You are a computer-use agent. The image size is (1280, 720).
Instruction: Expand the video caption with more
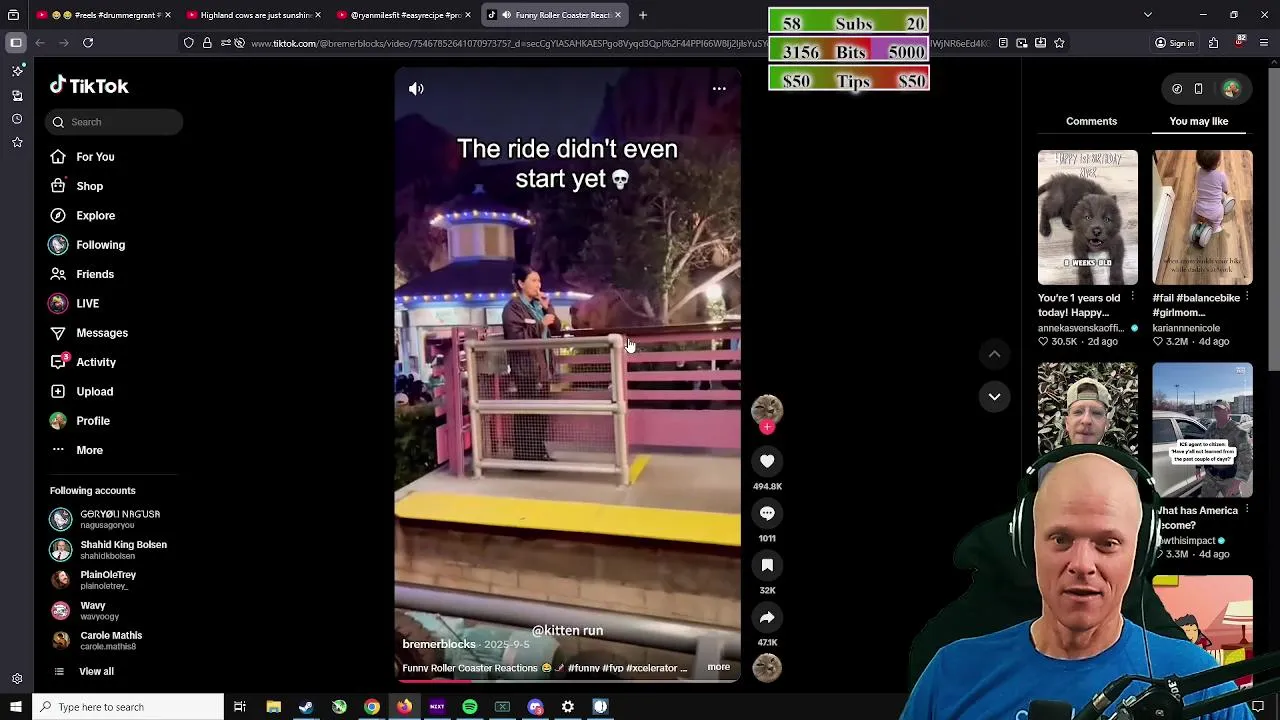click(718, 667)
